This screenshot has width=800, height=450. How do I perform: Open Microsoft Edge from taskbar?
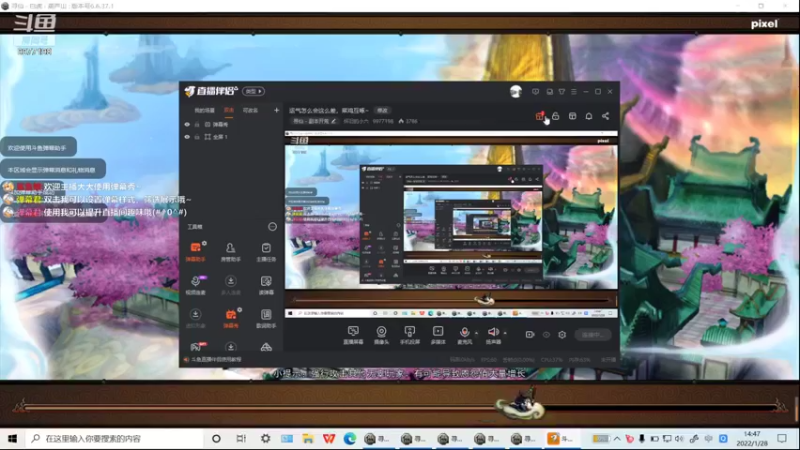[x=349, y=439]
